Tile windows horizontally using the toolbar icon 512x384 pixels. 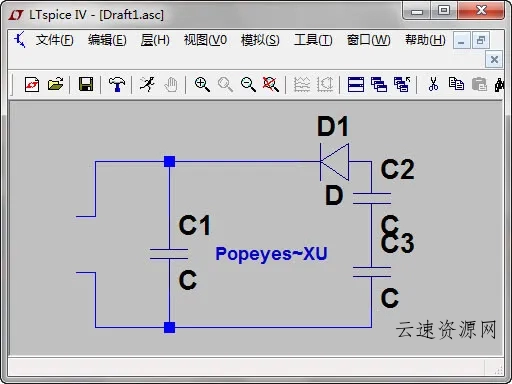coord(356,84)
